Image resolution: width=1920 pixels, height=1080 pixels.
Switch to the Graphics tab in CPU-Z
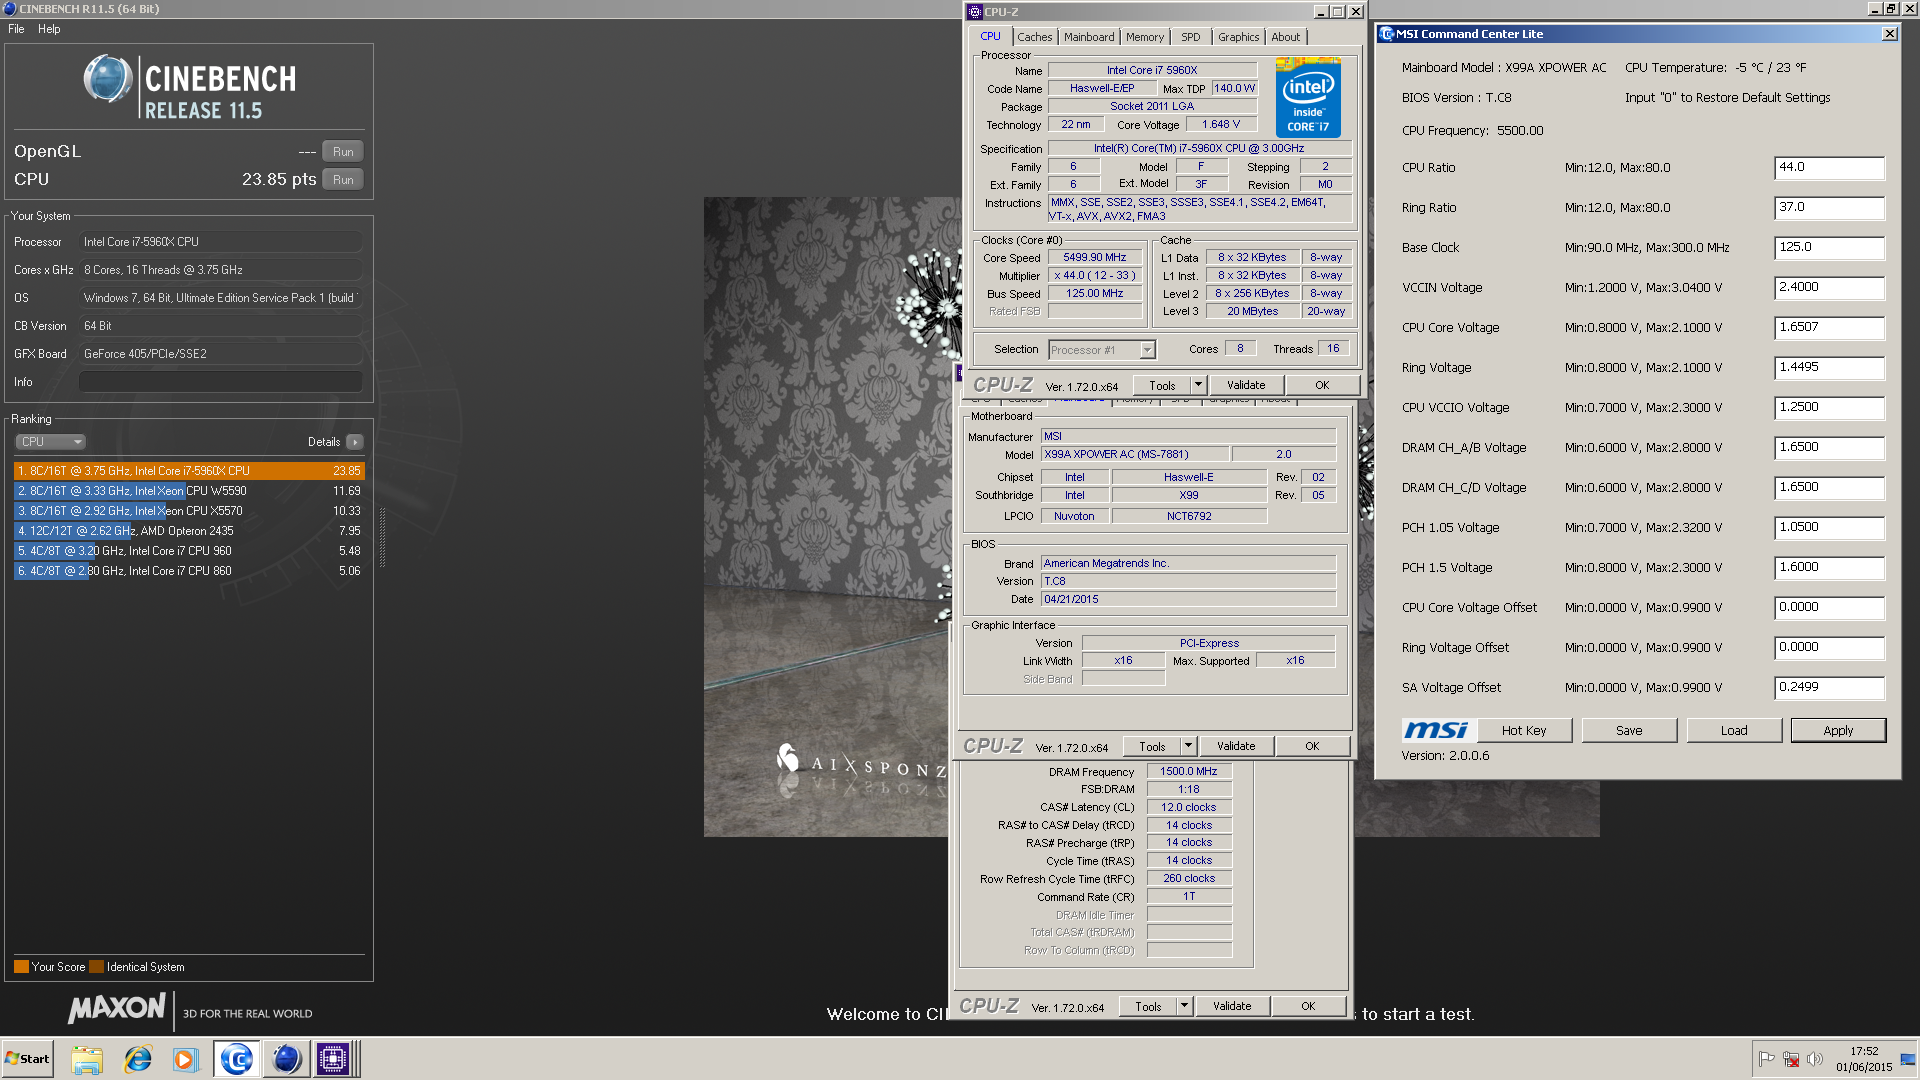pyautogui.click(x=1238, y=37)
